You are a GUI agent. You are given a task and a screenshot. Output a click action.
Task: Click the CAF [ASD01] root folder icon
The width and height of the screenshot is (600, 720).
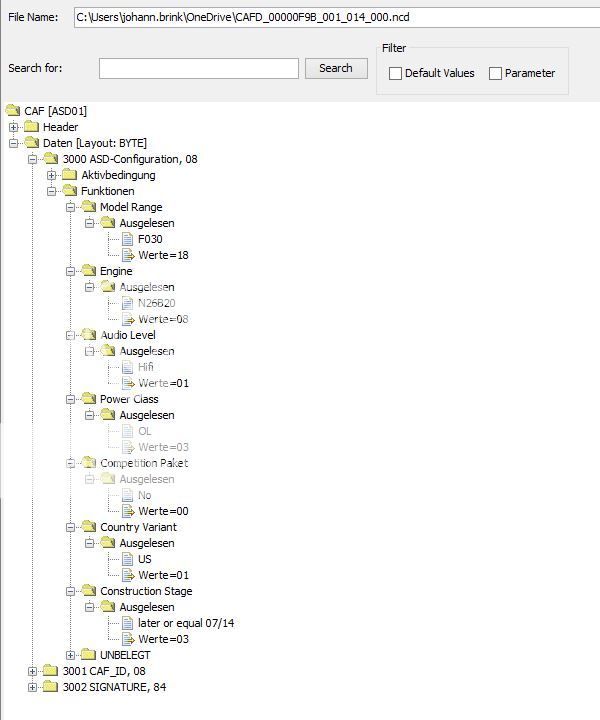[x=13, y=111]
